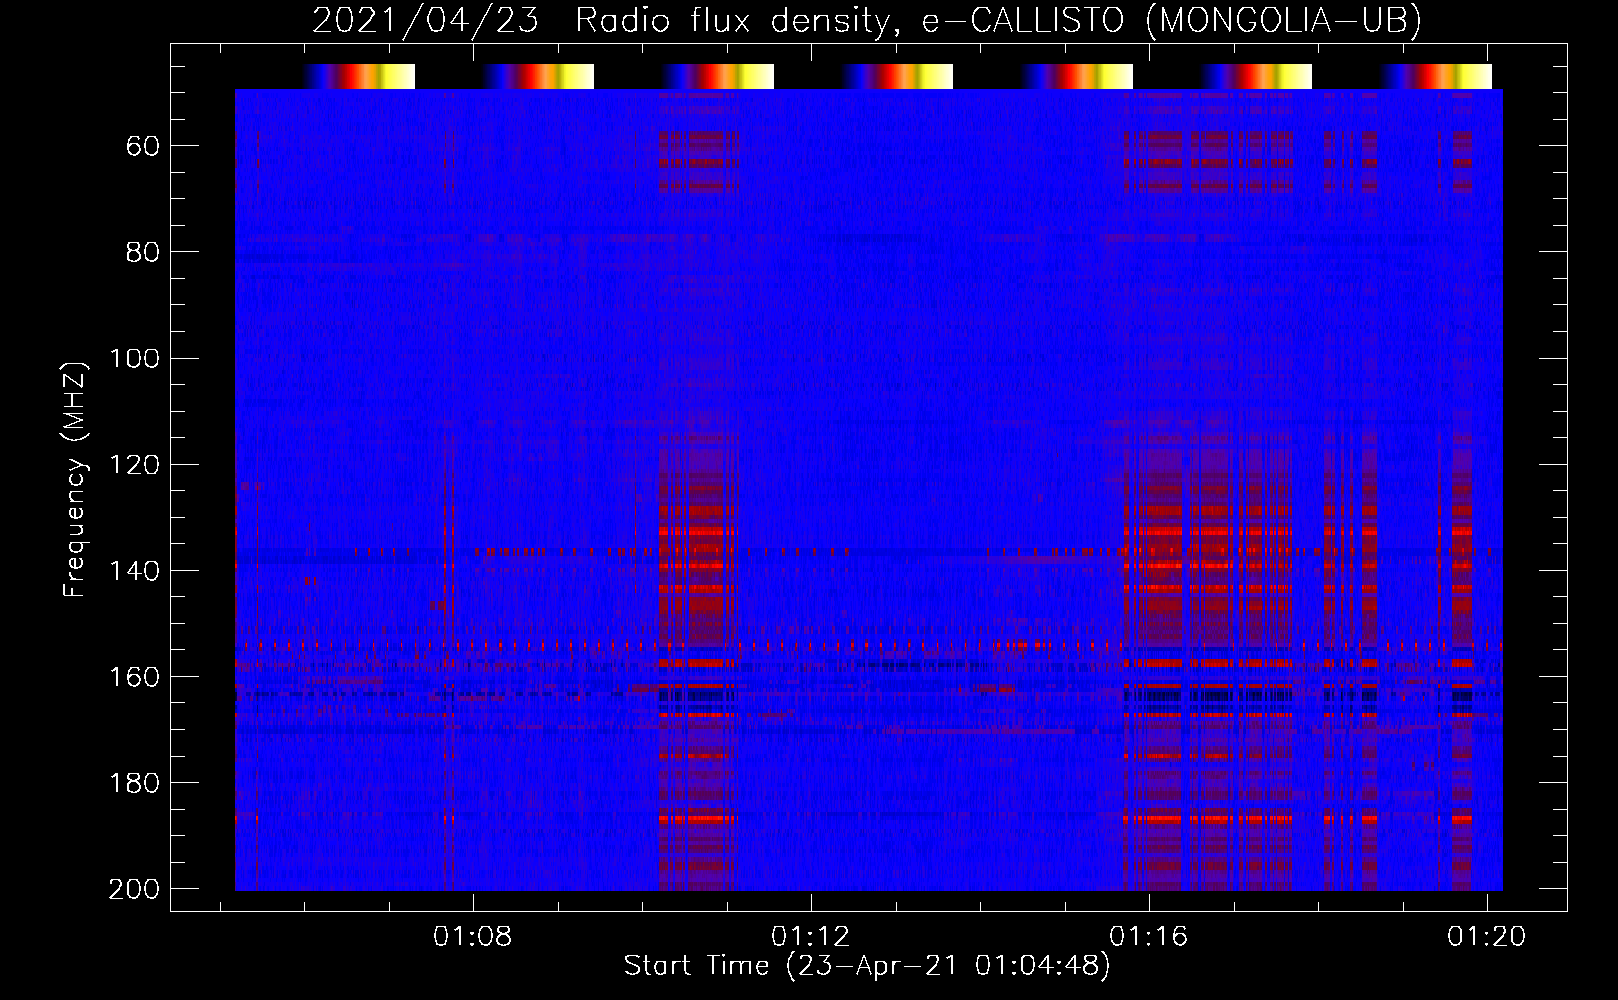This screenshot has height=1000, width=1618.
Task: Click the frequency tick label "180"
Action: [x=134, y=782]
